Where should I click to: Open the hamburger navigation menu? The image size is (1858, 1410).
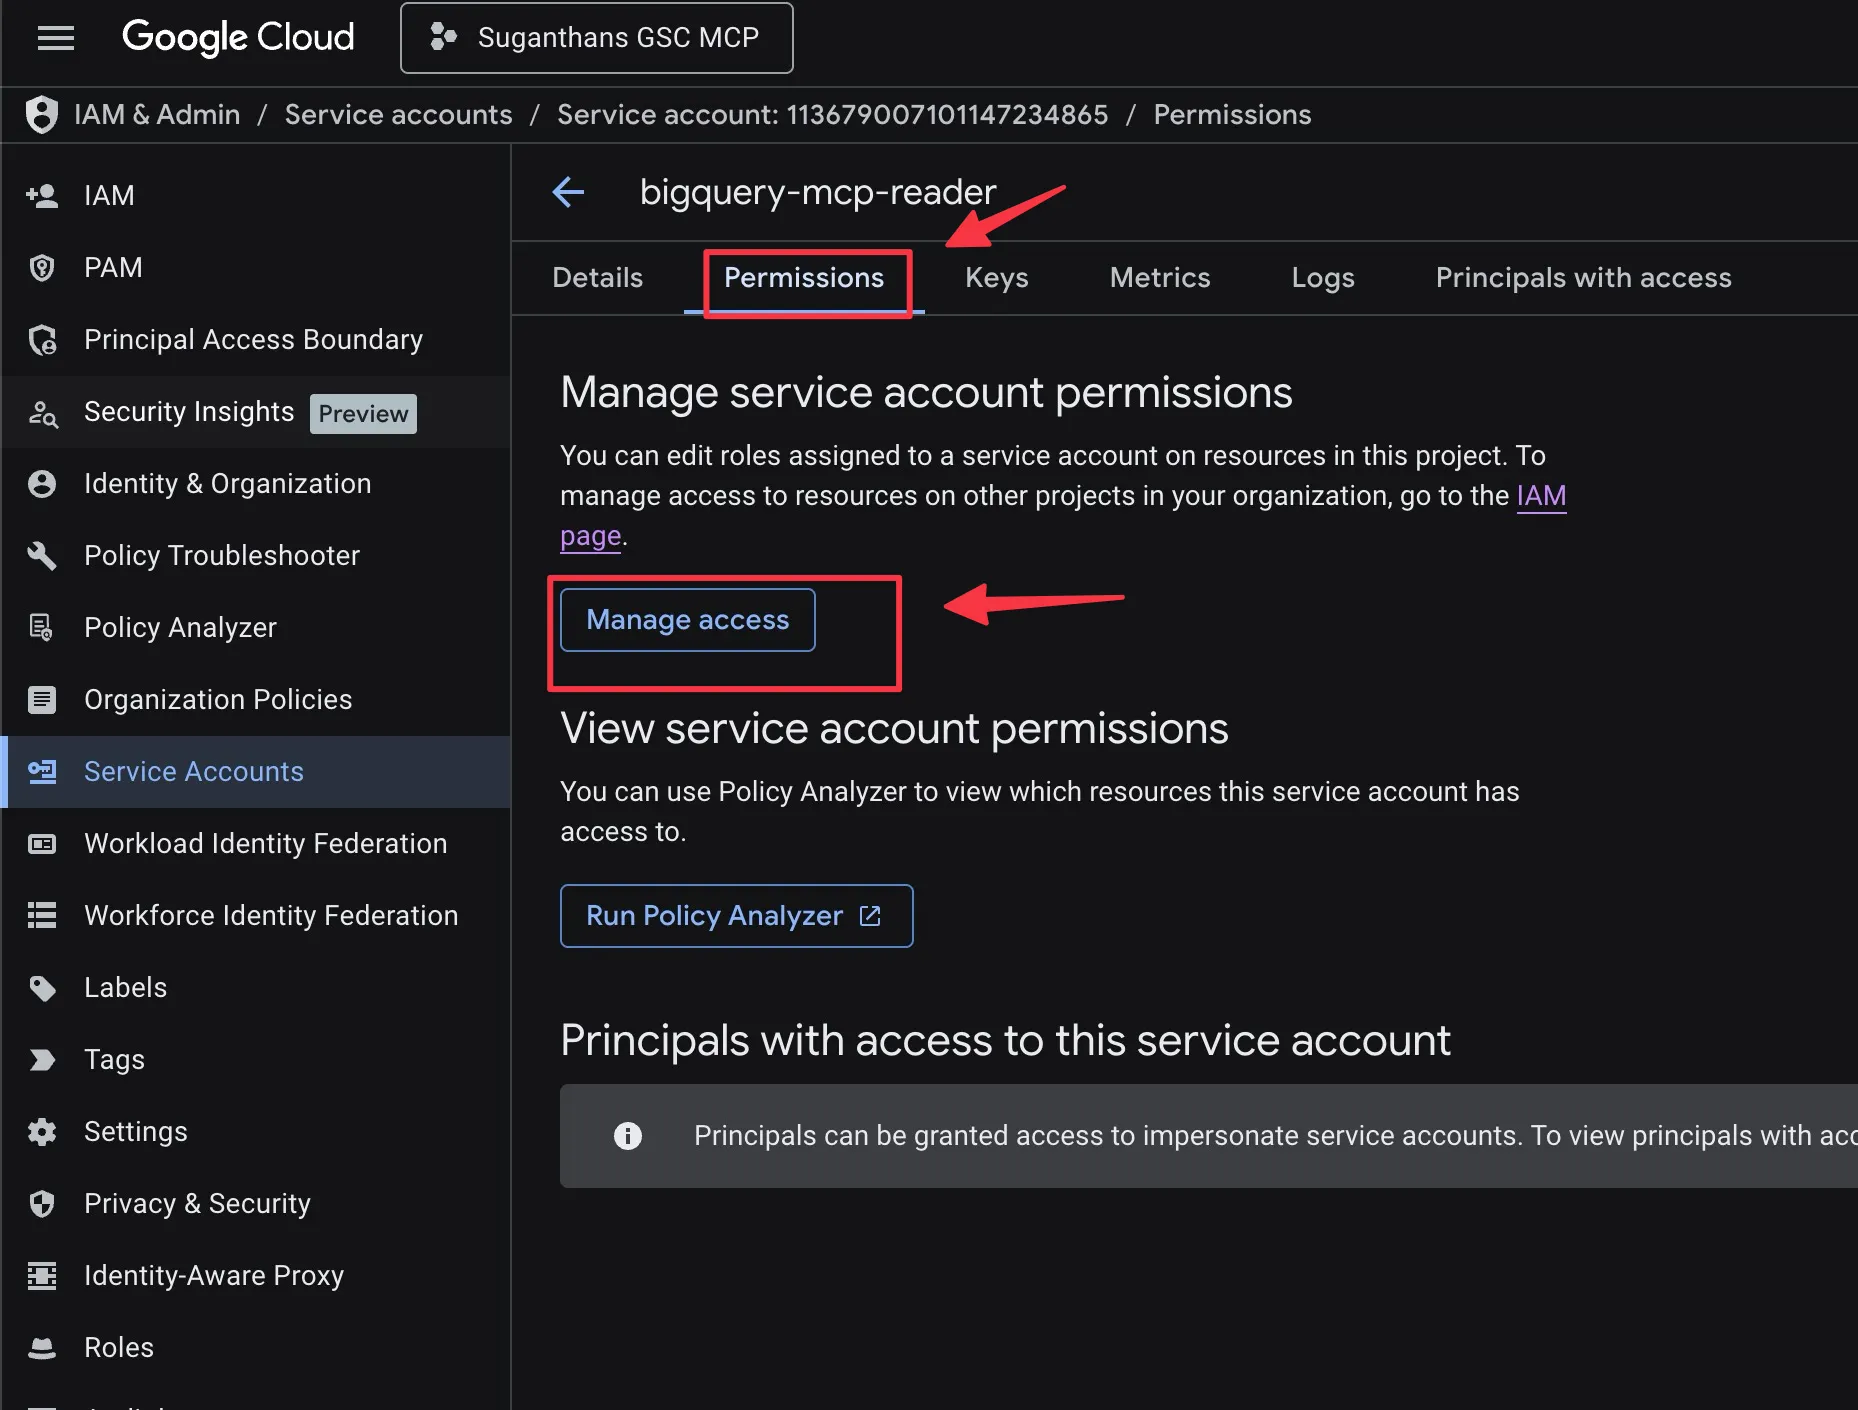coord(56,38)
